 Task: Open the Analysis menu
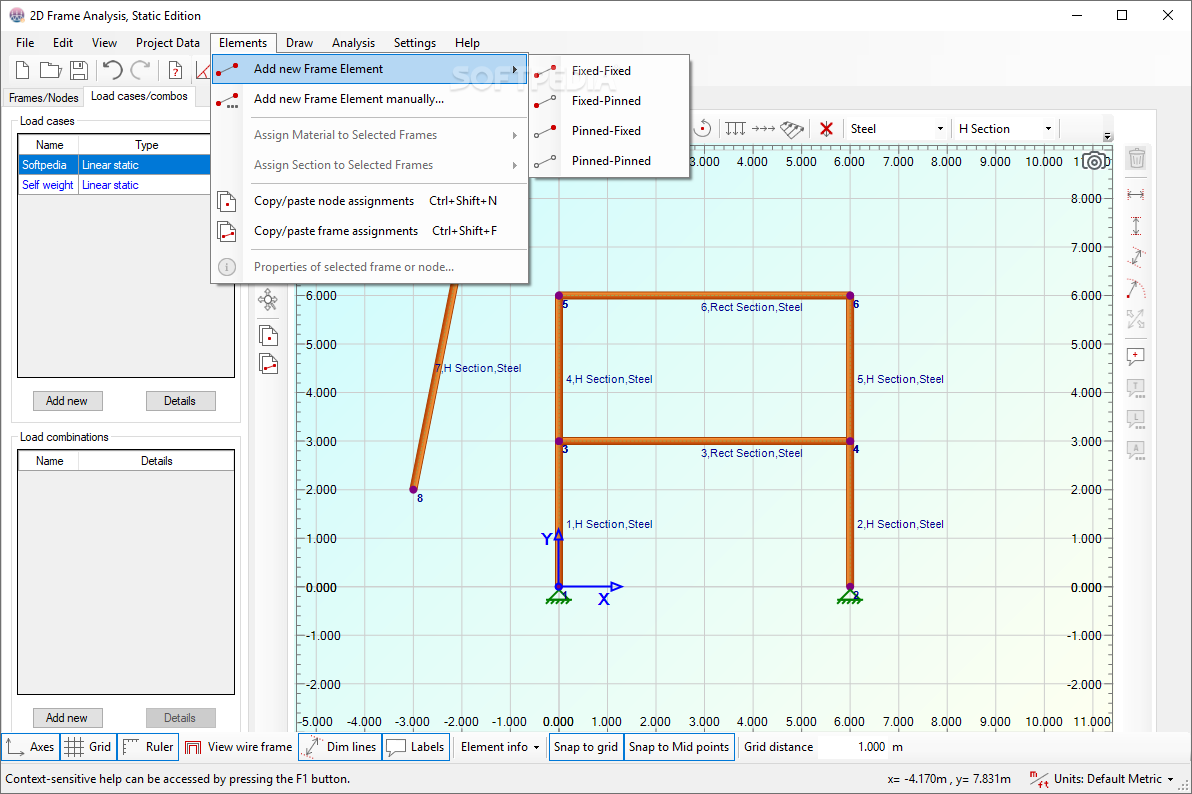(x=353, y=43)
